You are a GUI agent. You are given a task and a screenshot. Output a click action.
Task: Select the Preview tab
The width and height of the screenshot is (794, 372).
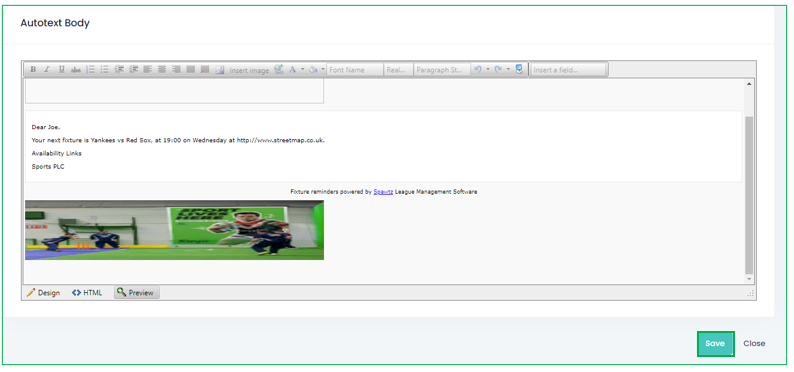pyautogui.click(x=137, y=293)
